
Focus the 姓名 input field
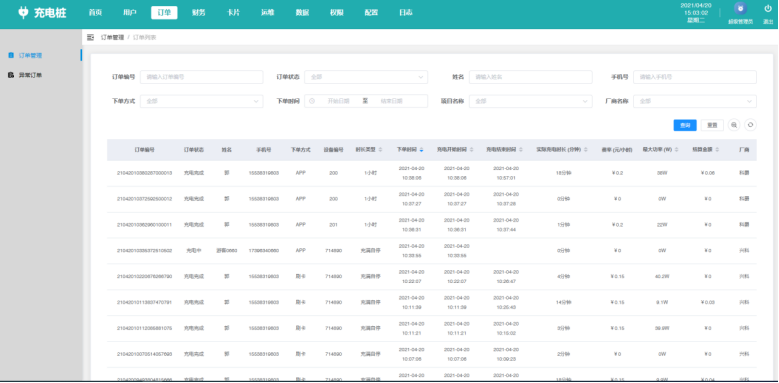coord(531,77)
